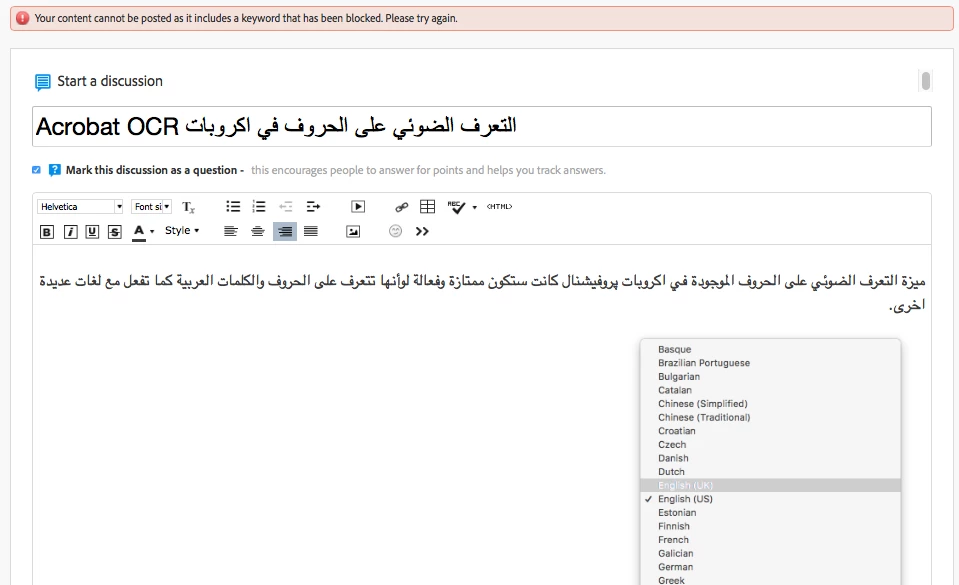Click into the Arabic message body text
Image resolution: width=959 pixels, height=585 pixels.
coord(482,292)
